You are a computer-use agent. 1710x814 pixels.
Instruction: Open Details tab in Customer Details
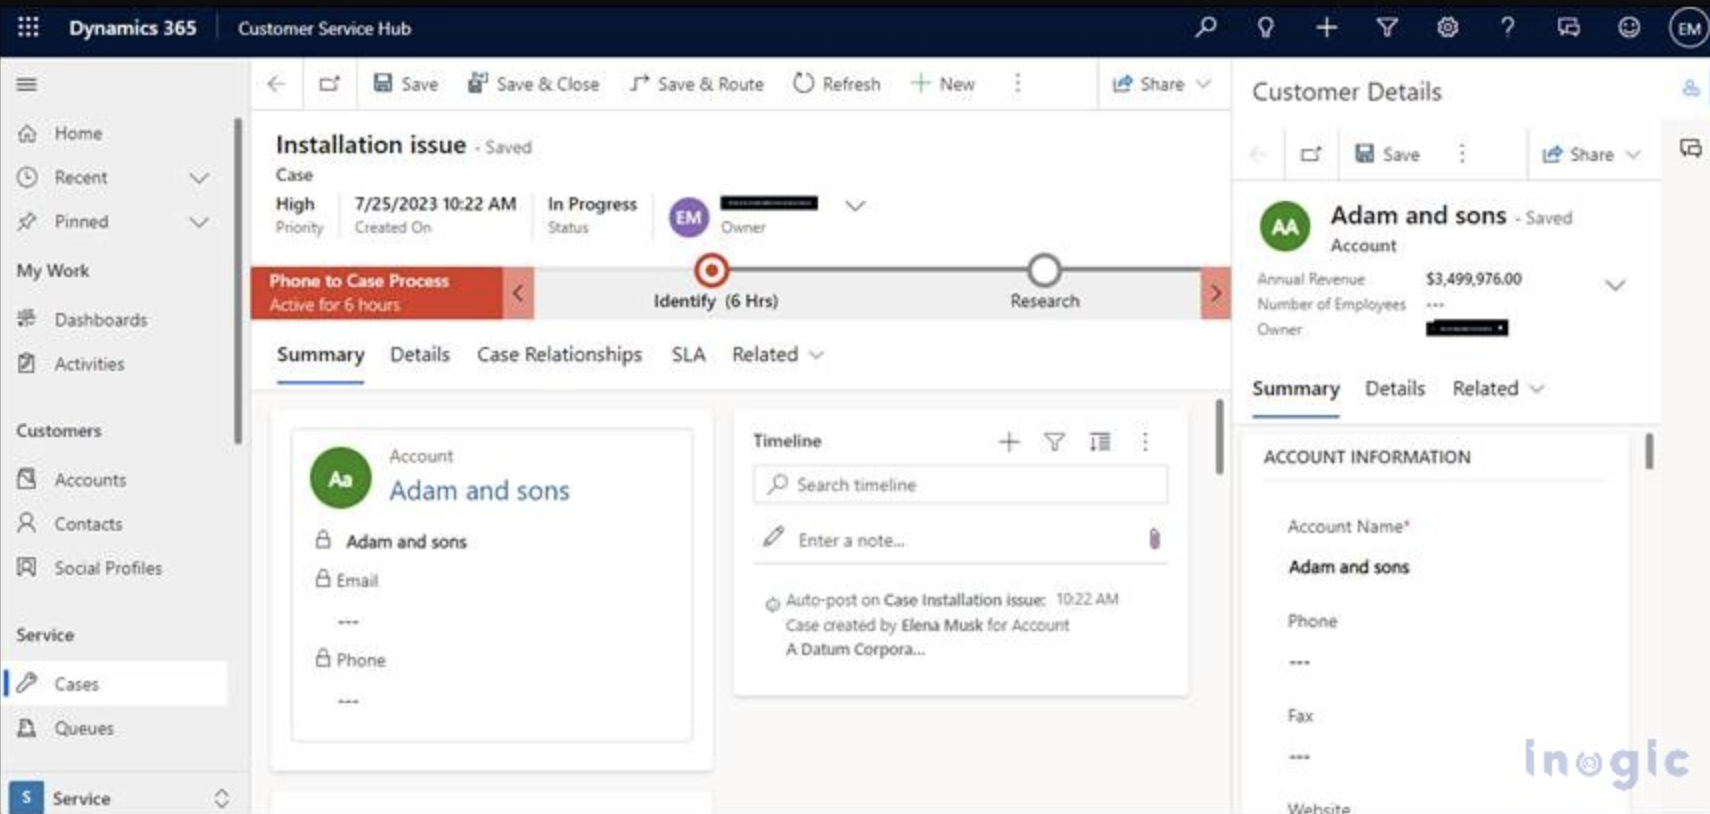click(1395, 389)
